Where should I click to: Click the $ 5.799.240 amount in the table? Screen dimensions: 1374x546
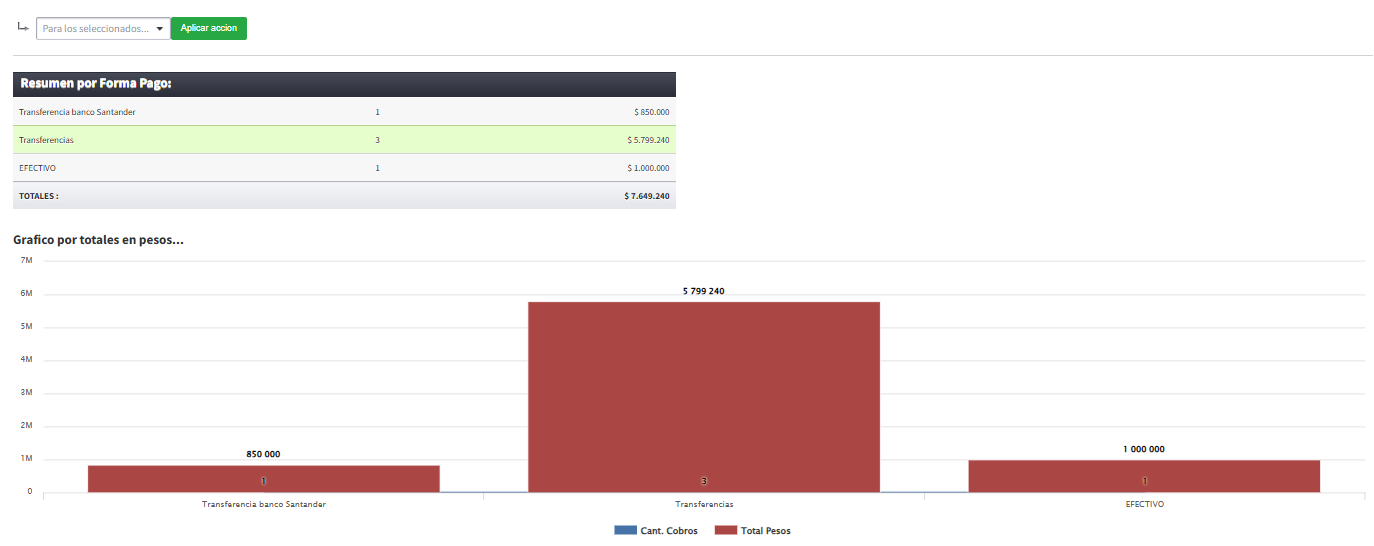point(648,140)
